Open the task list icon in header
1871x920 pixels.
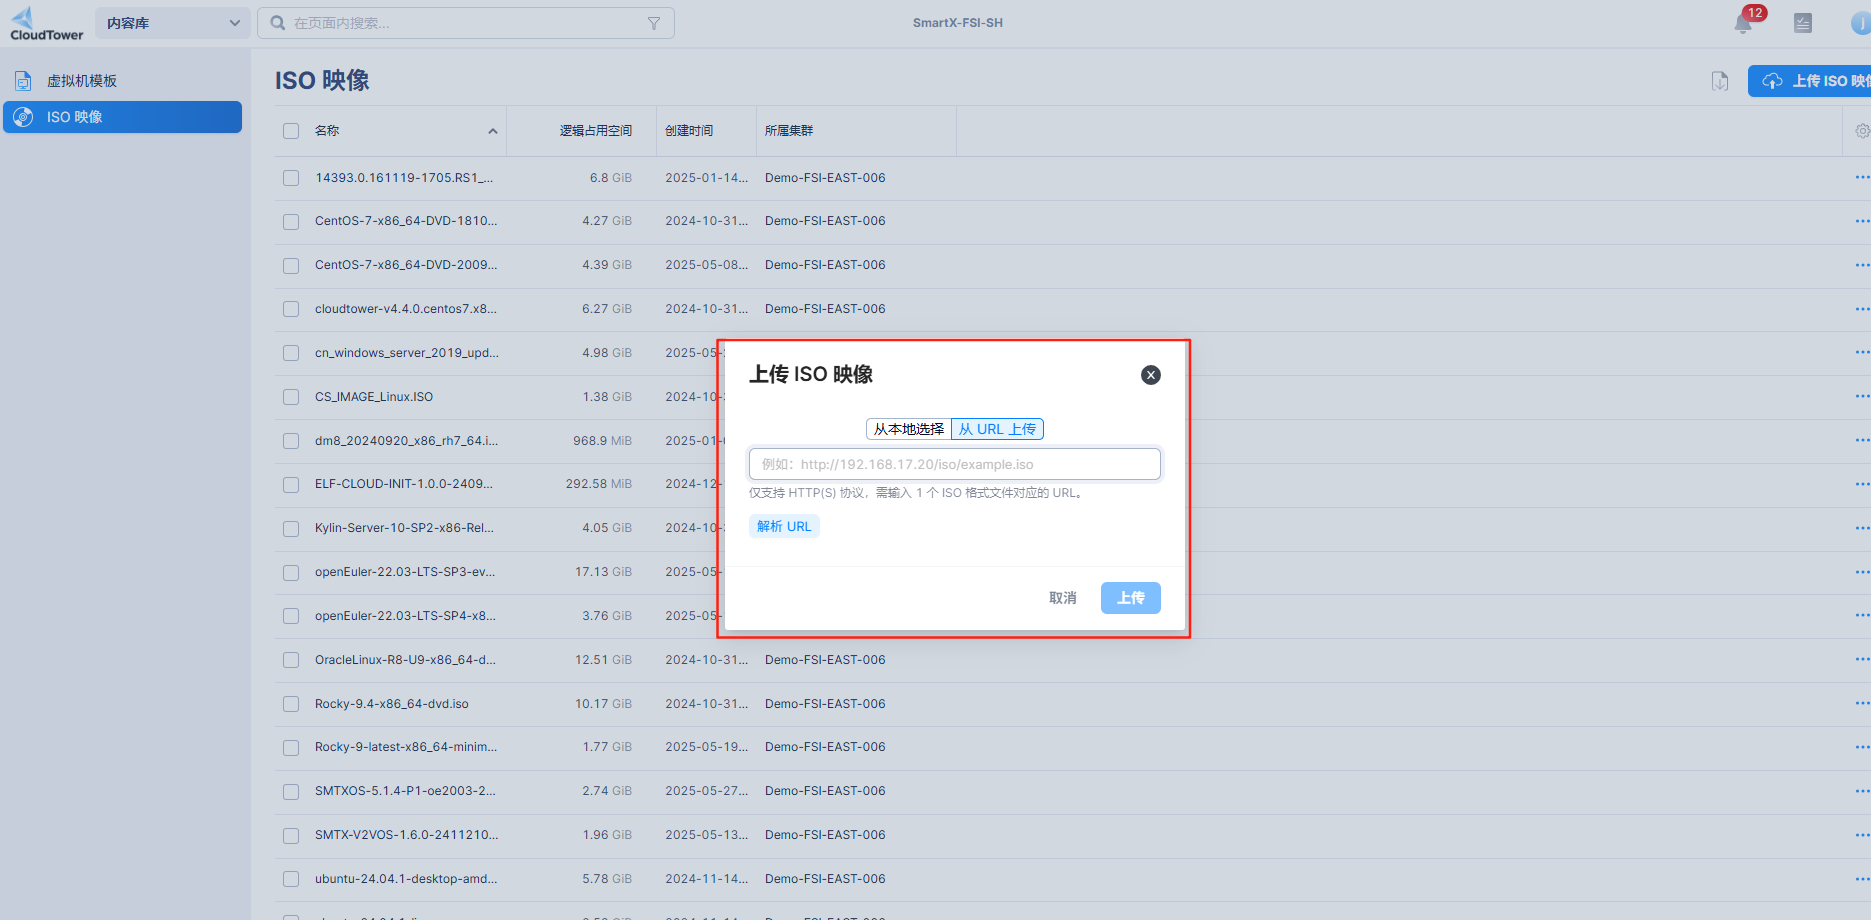(1802, 23)
